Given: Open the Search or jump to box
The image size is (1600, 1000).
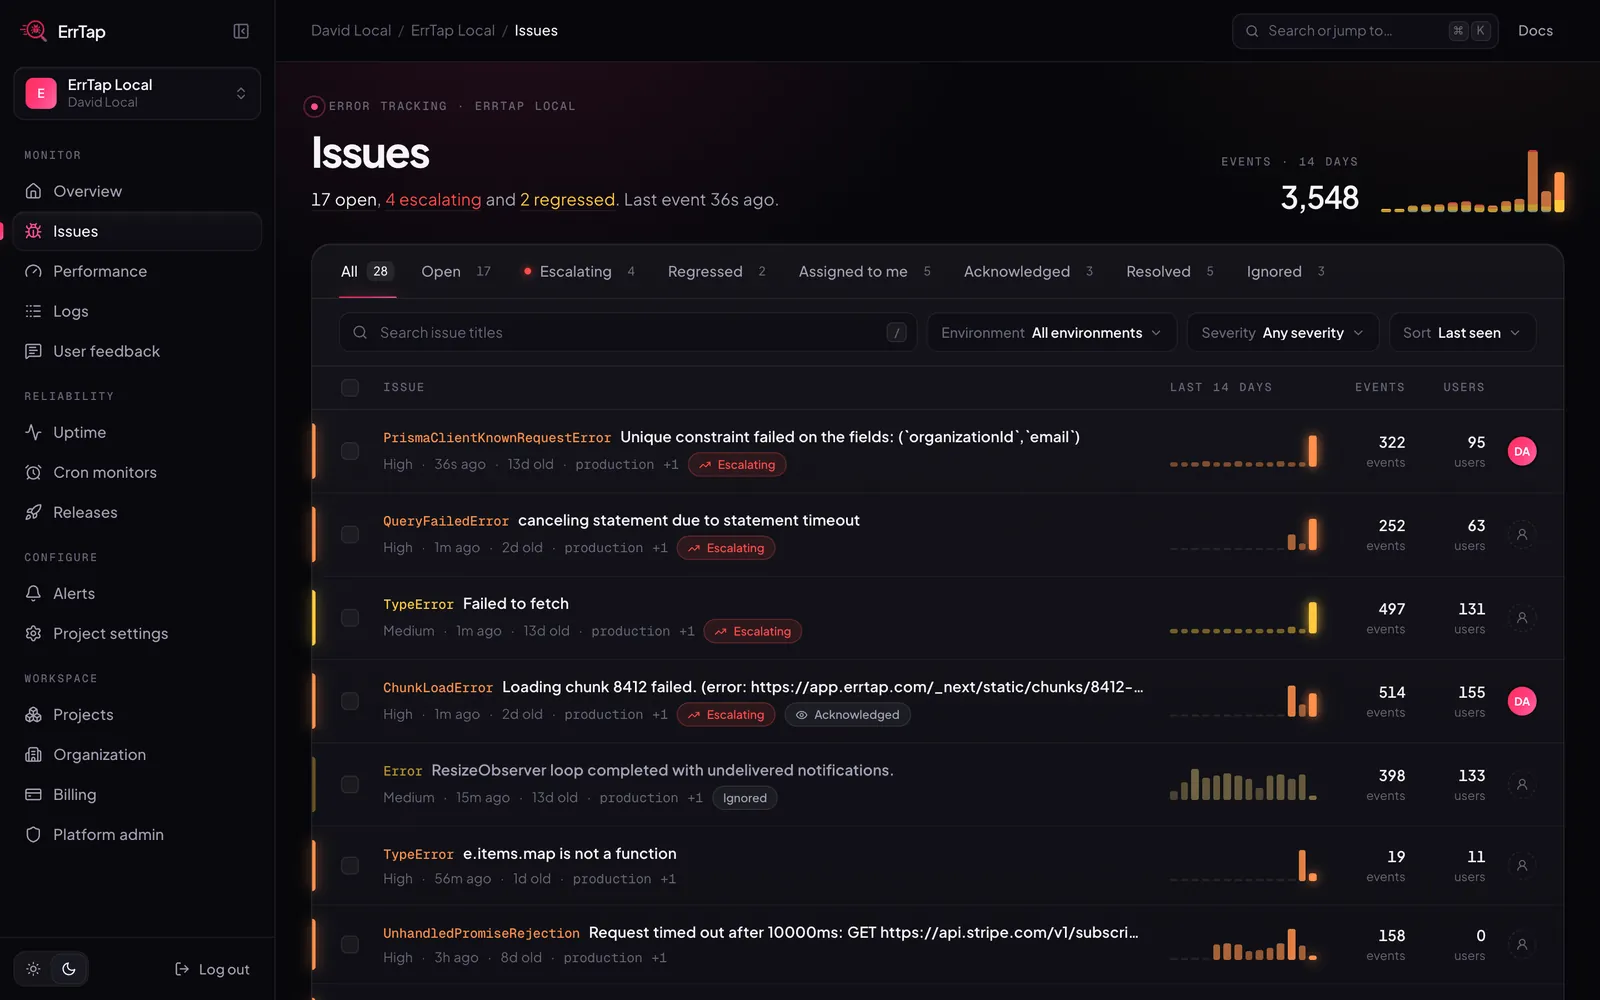Looking at the screenshot, I should [1365, 31].
